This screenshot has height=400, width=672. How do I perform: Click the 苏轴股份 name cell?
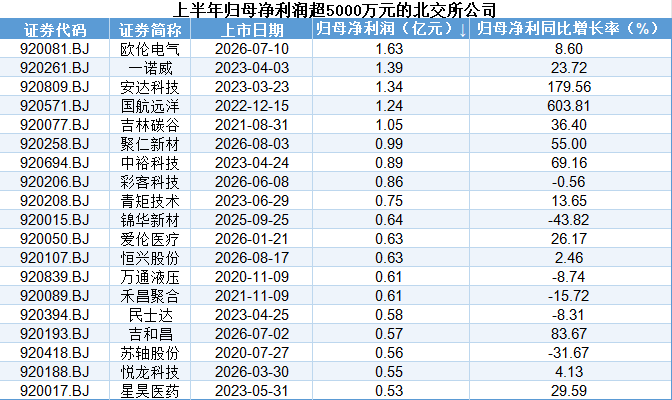coord(150,353)
